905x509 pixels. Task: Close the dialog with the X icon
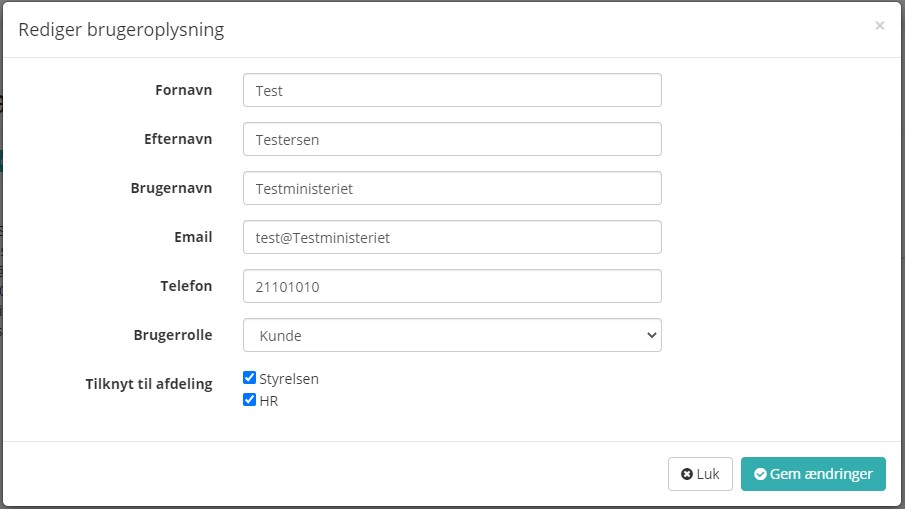[879, 26]
